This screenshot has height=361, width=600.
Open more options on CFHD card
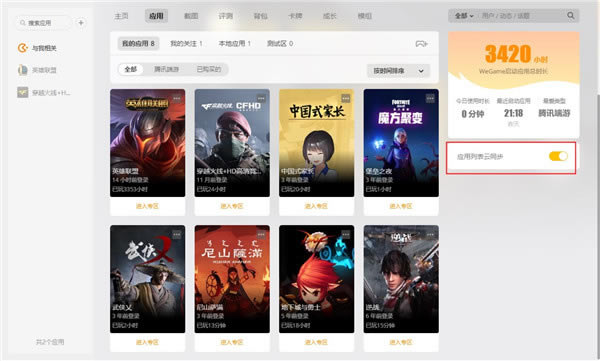point(261,98)
